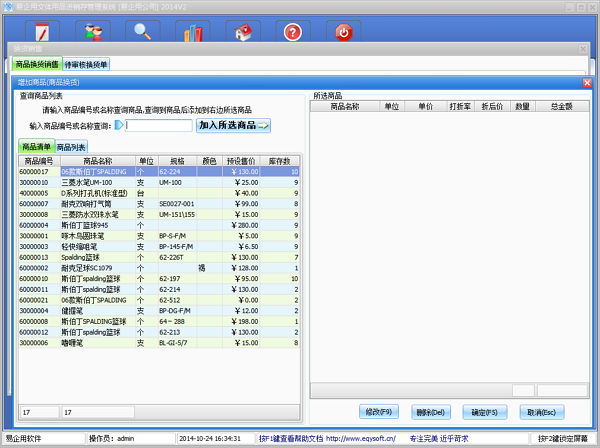600x448 pixels.
Task: Select row 健握笔
Action: 159,311
